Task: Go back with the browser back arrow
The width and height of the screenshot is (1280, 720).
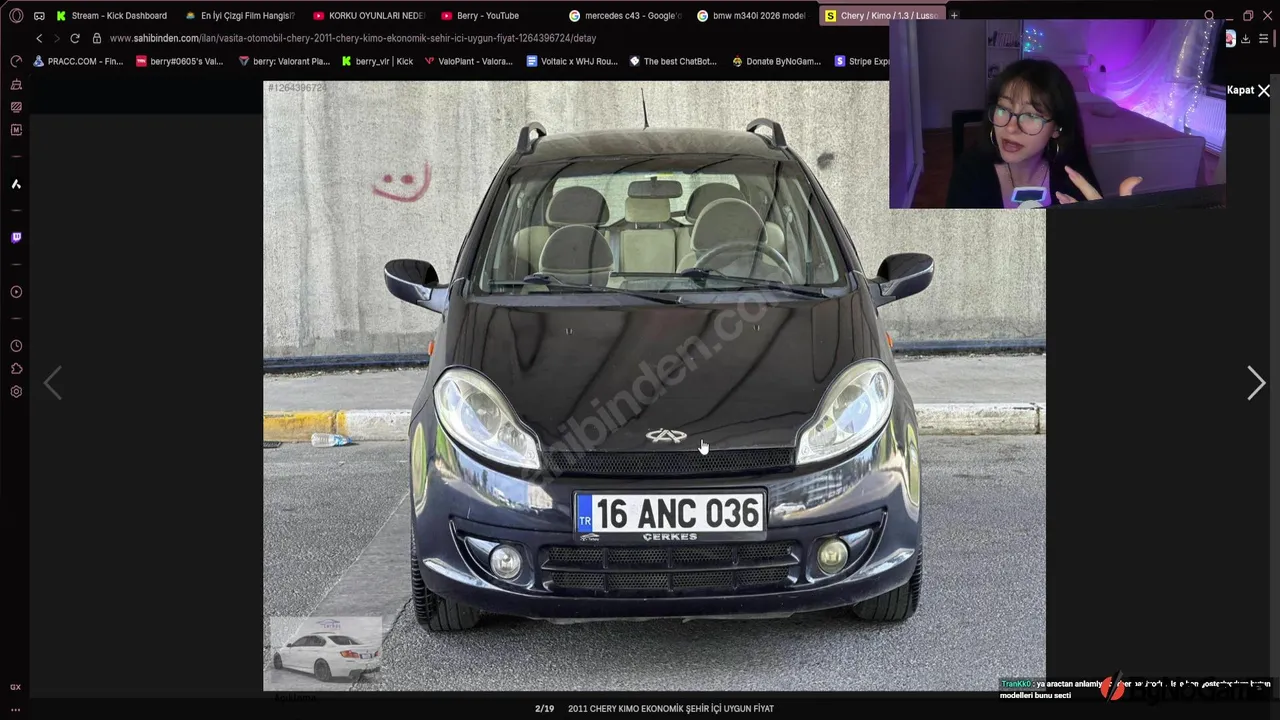Action: (x=39, y=38)
